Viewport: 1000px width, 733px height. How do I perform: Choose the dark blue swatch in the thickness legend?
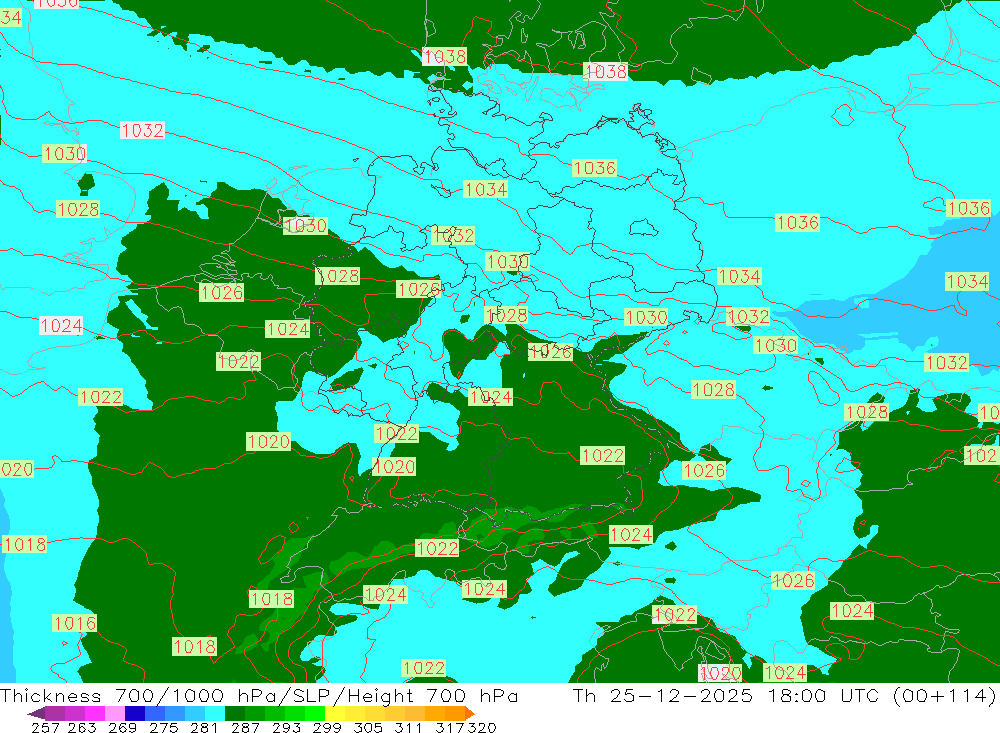(x=135, y=713)
